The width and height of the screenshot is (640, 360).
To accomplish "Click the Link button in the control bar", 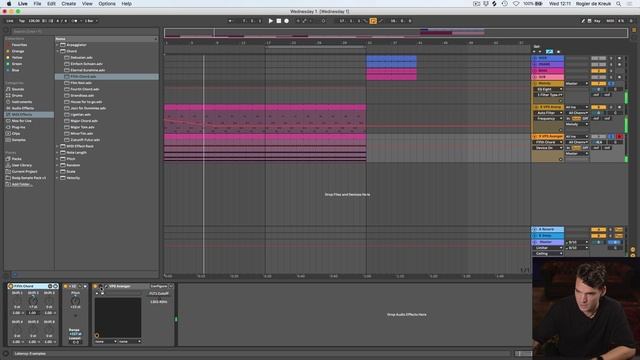I will pyautogui.click(x=10, y=21).
